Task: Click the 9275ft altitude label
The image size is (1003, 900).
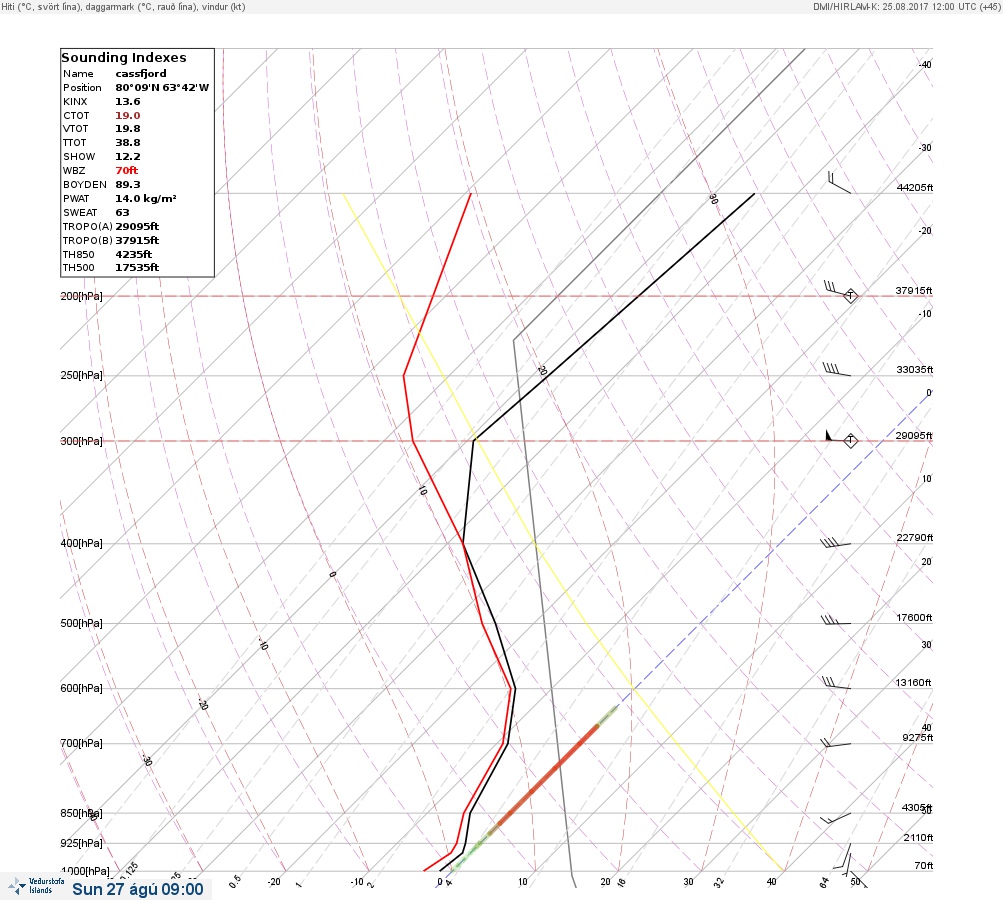Action: (x=918, y=738)
